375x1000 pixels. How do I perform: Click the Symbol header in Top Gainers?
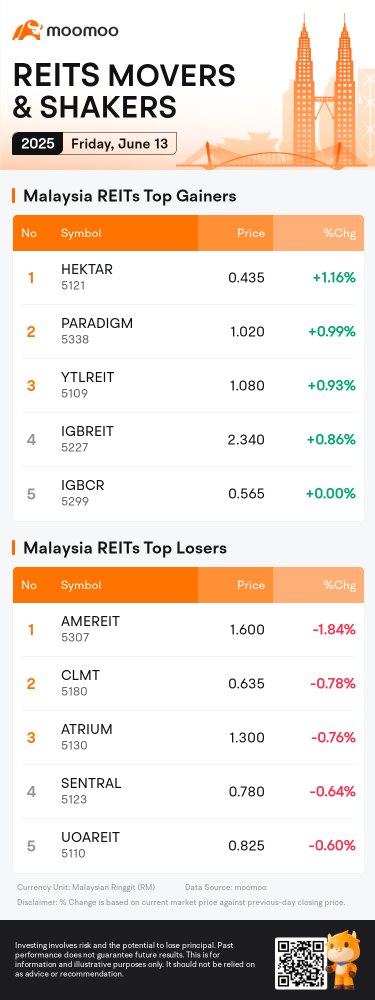tap(81, 233)
